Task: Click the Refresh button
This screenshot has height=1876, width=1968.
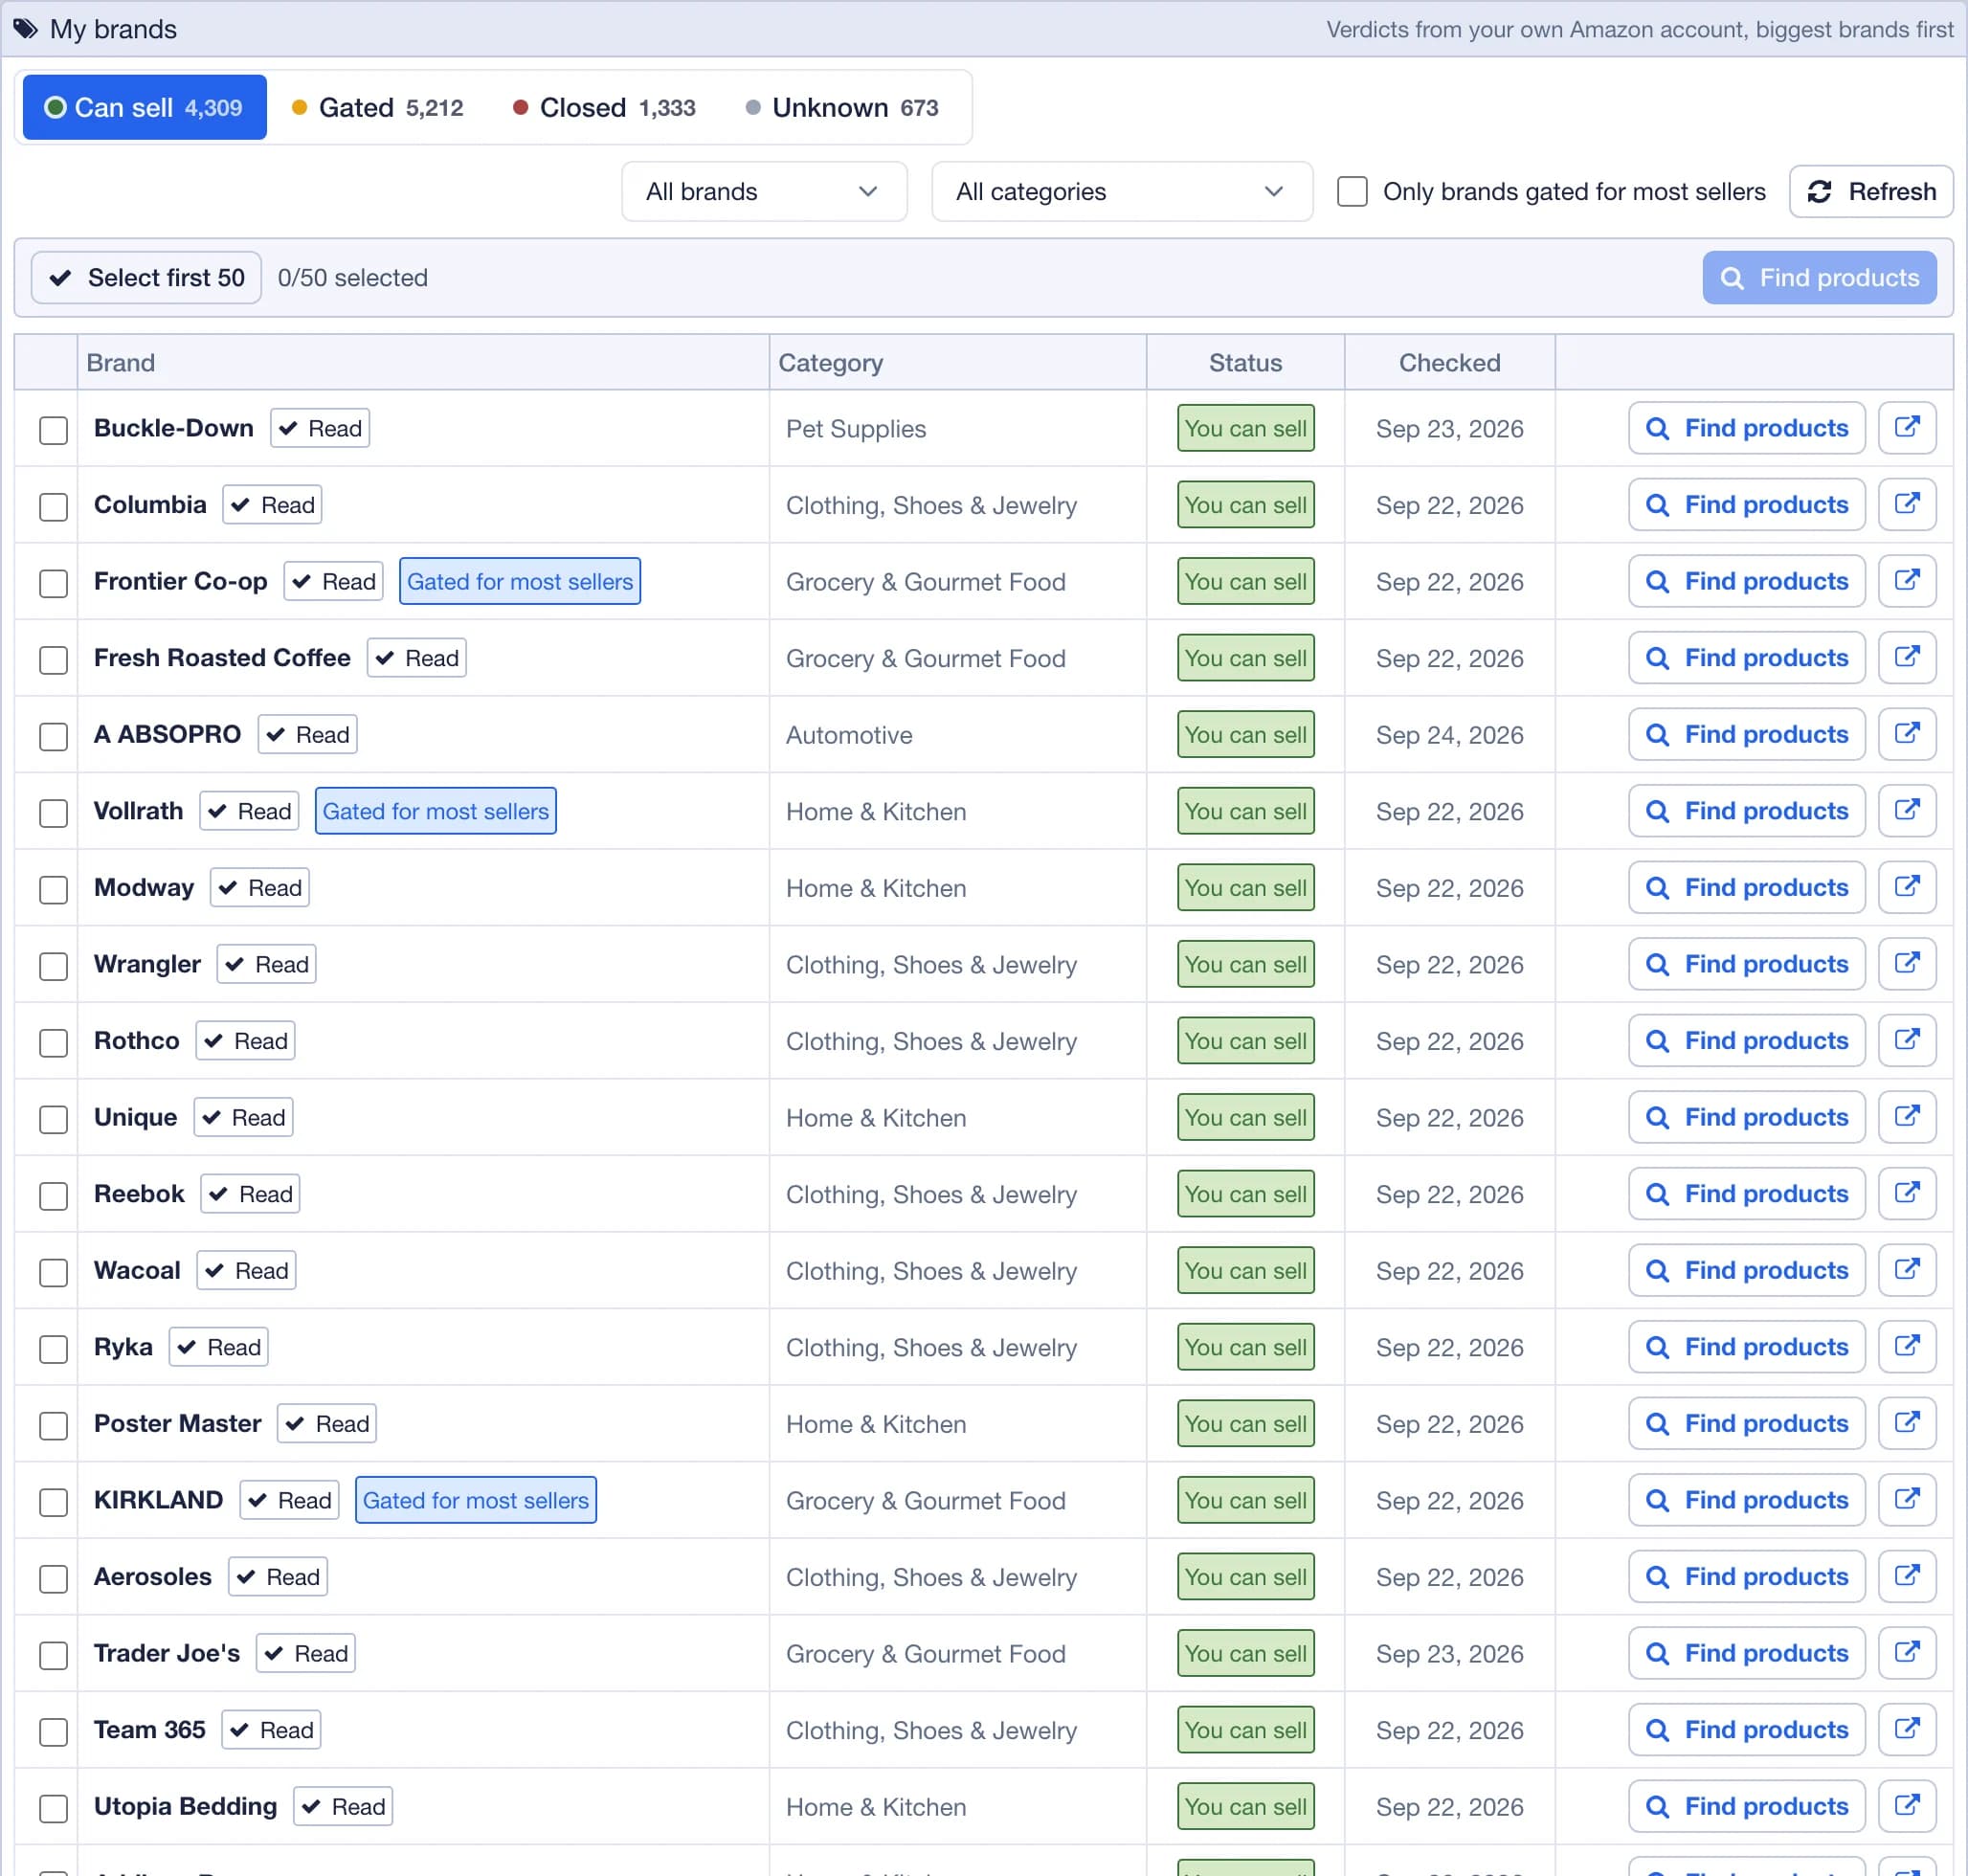Action: (1871, 191)
